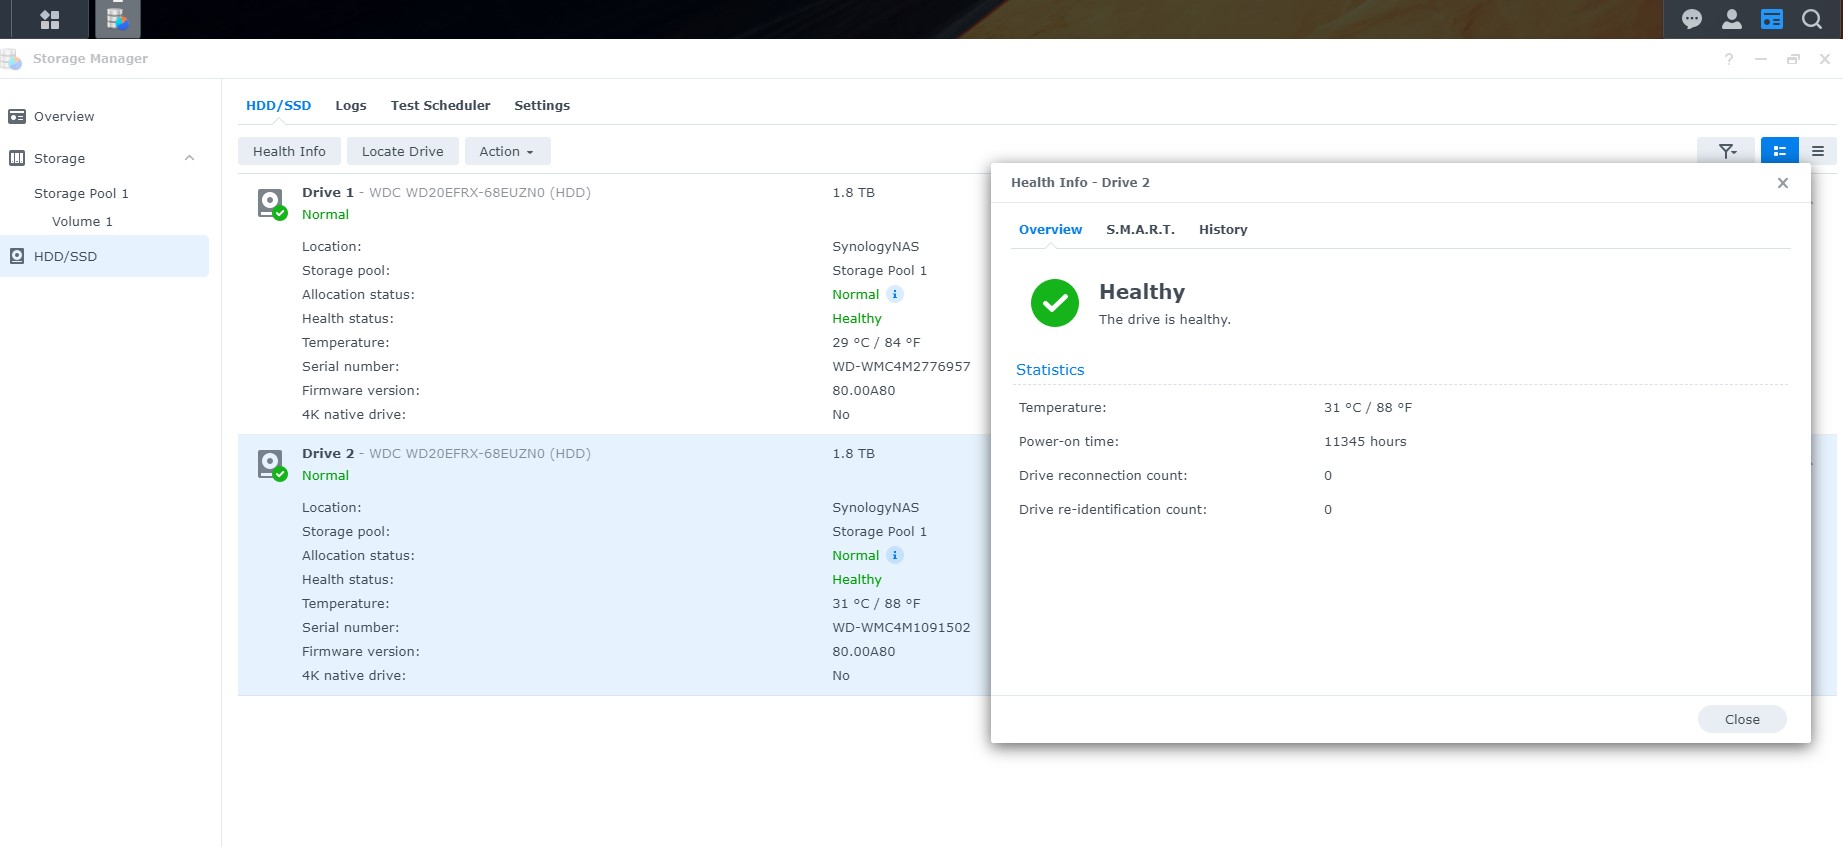Open the notifications chat bubble icon
Screen dimensions: 1843x847
point(1692,19)
